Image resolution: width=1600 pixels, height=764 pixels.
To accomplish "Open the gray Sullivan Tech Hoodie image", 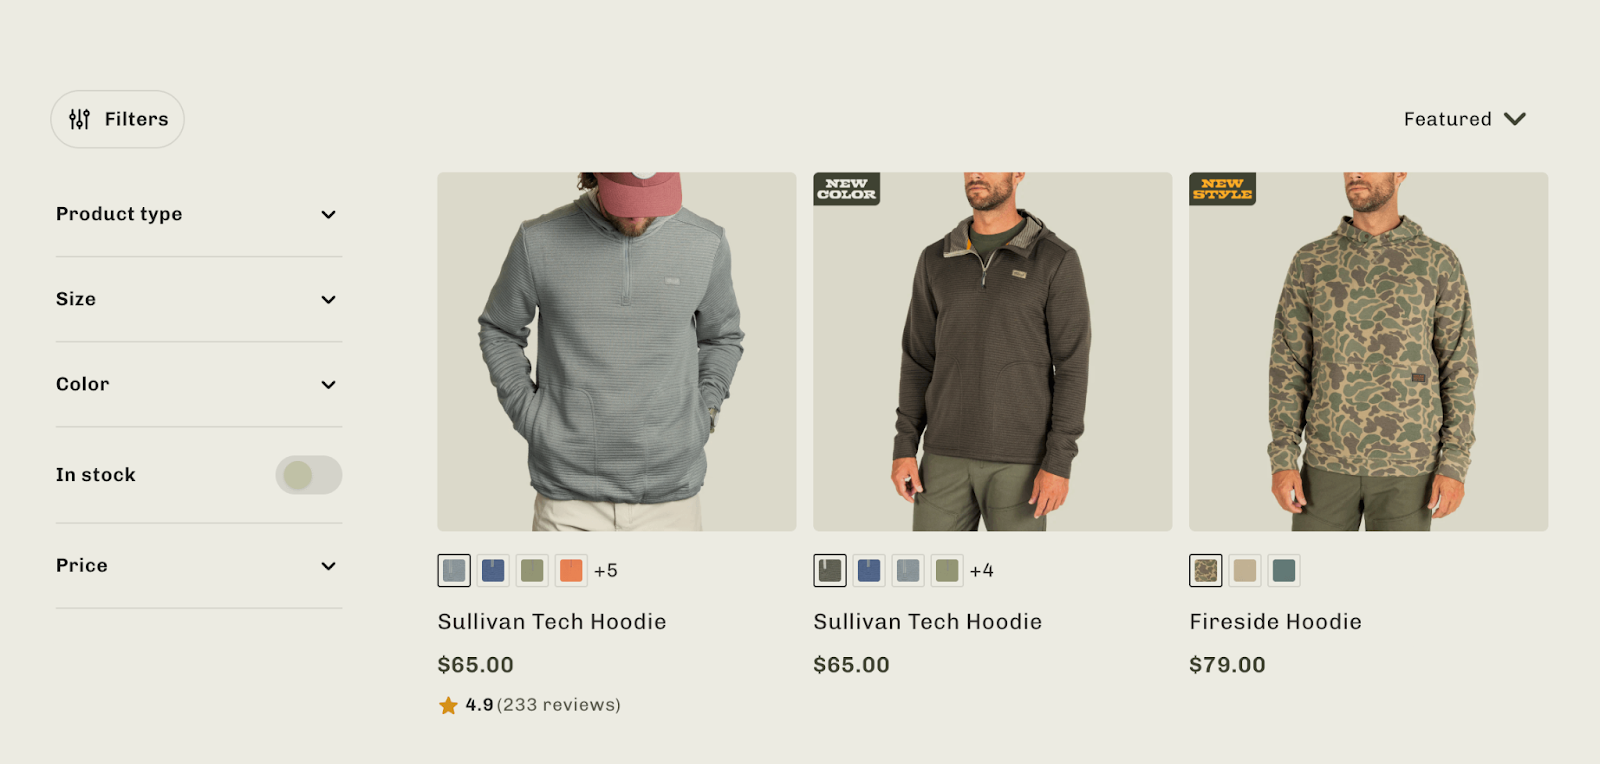I will point(617,351).
